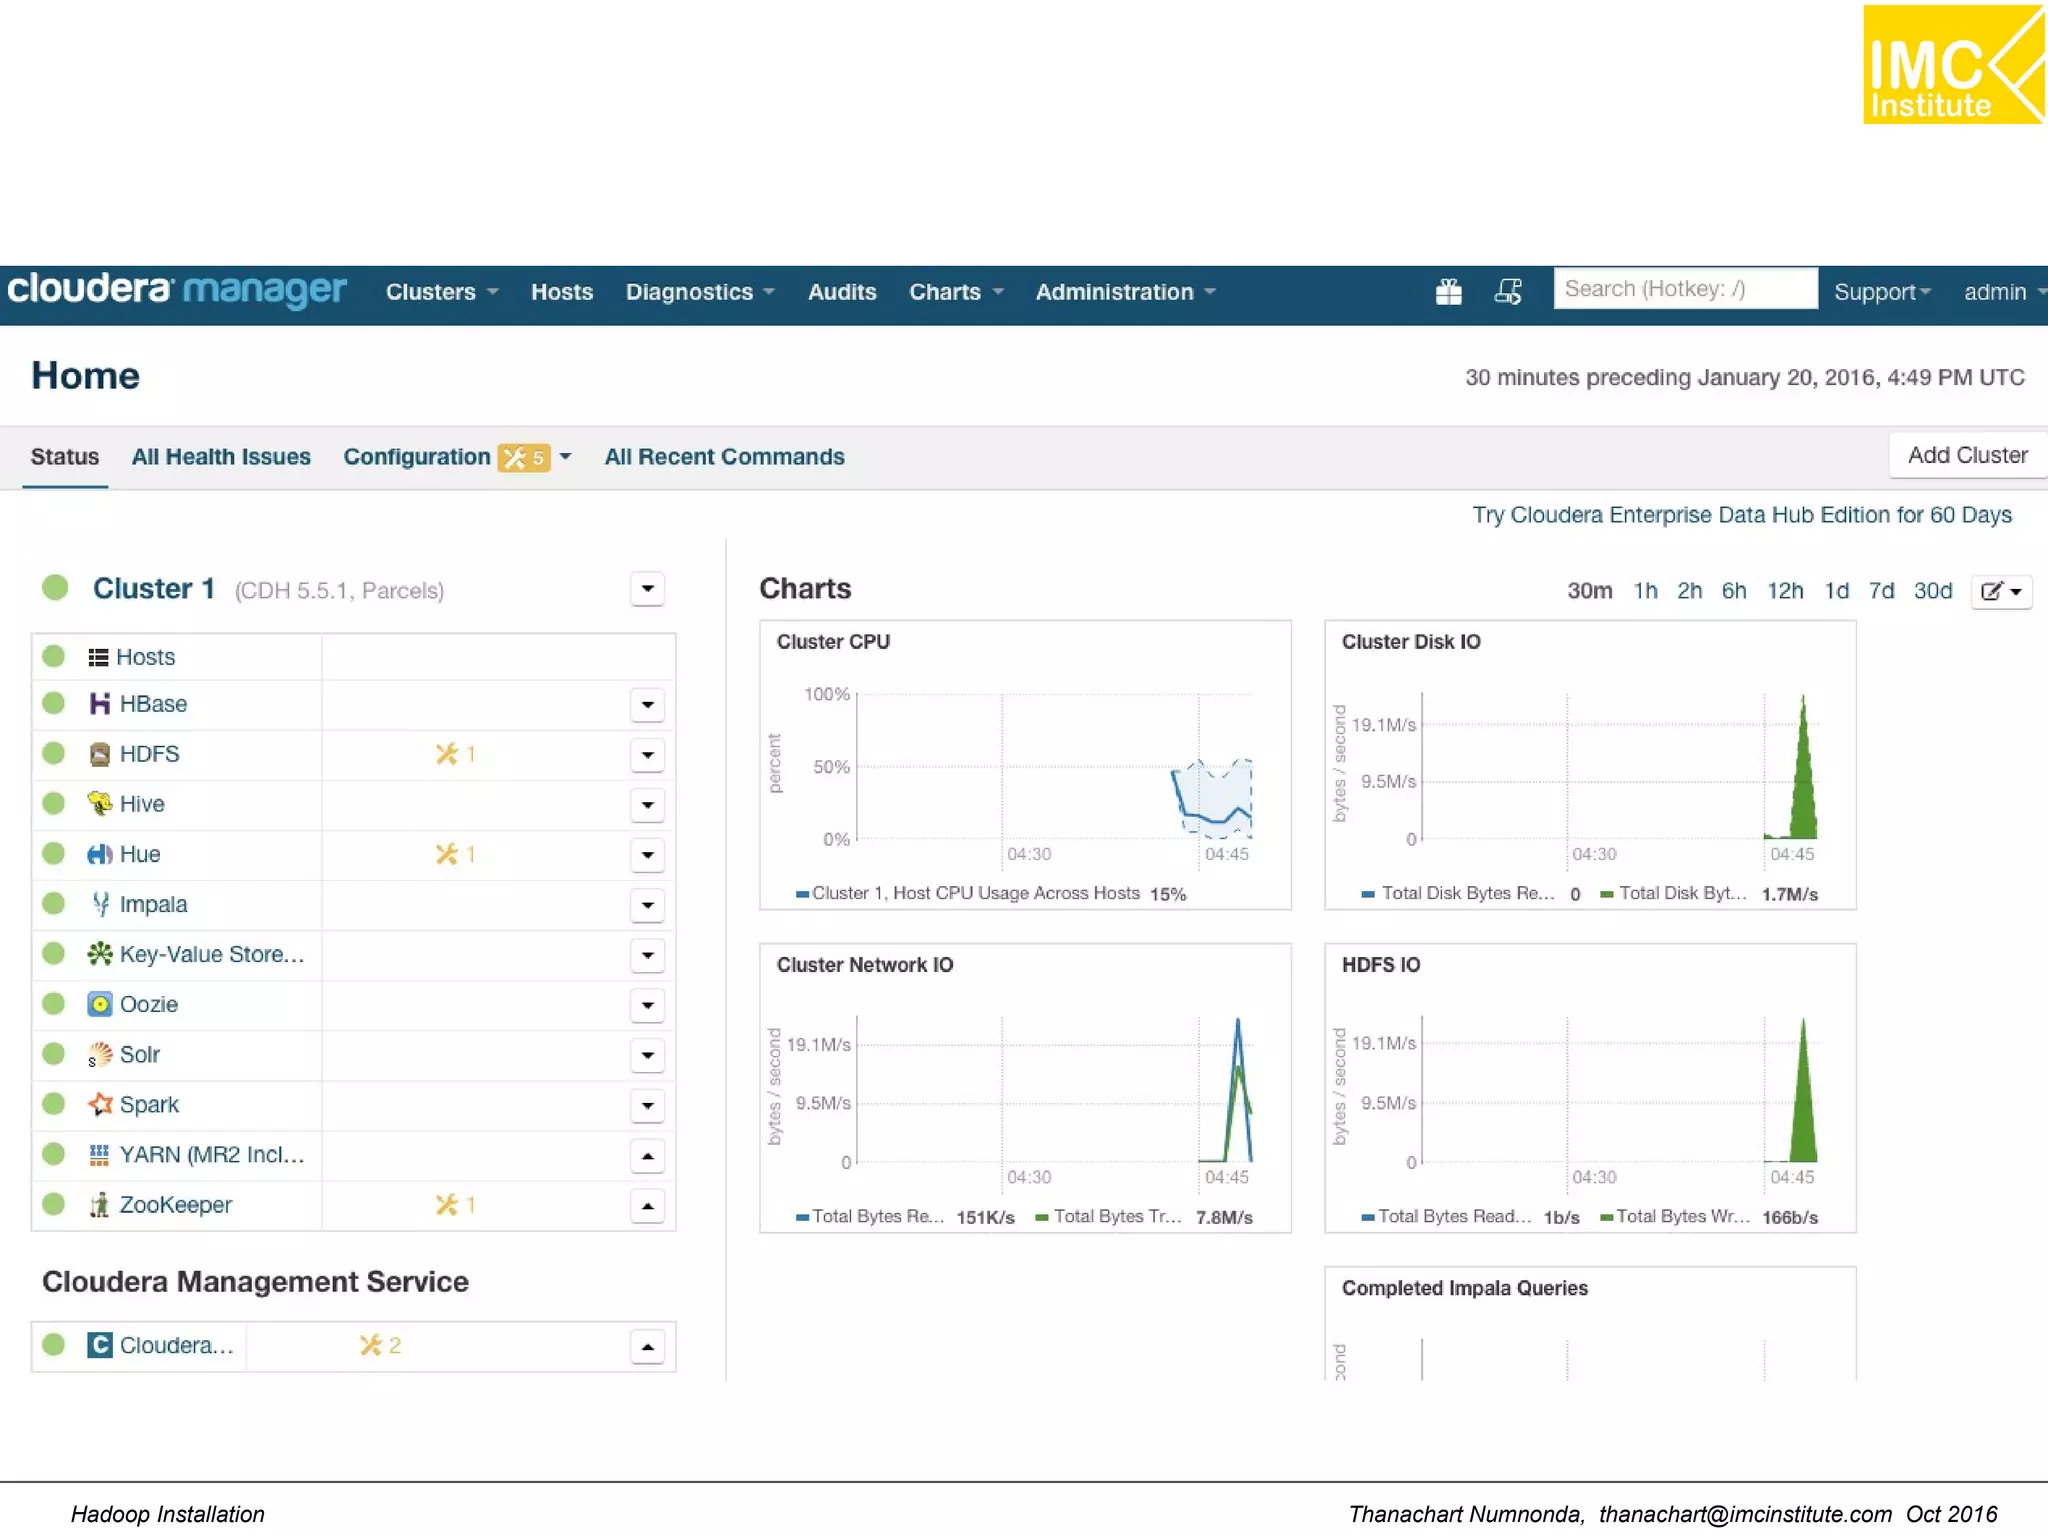Click the IMC Institute logo
The width and height of the screenshot is (2048, 1536).
click(x=1953, y=65)
